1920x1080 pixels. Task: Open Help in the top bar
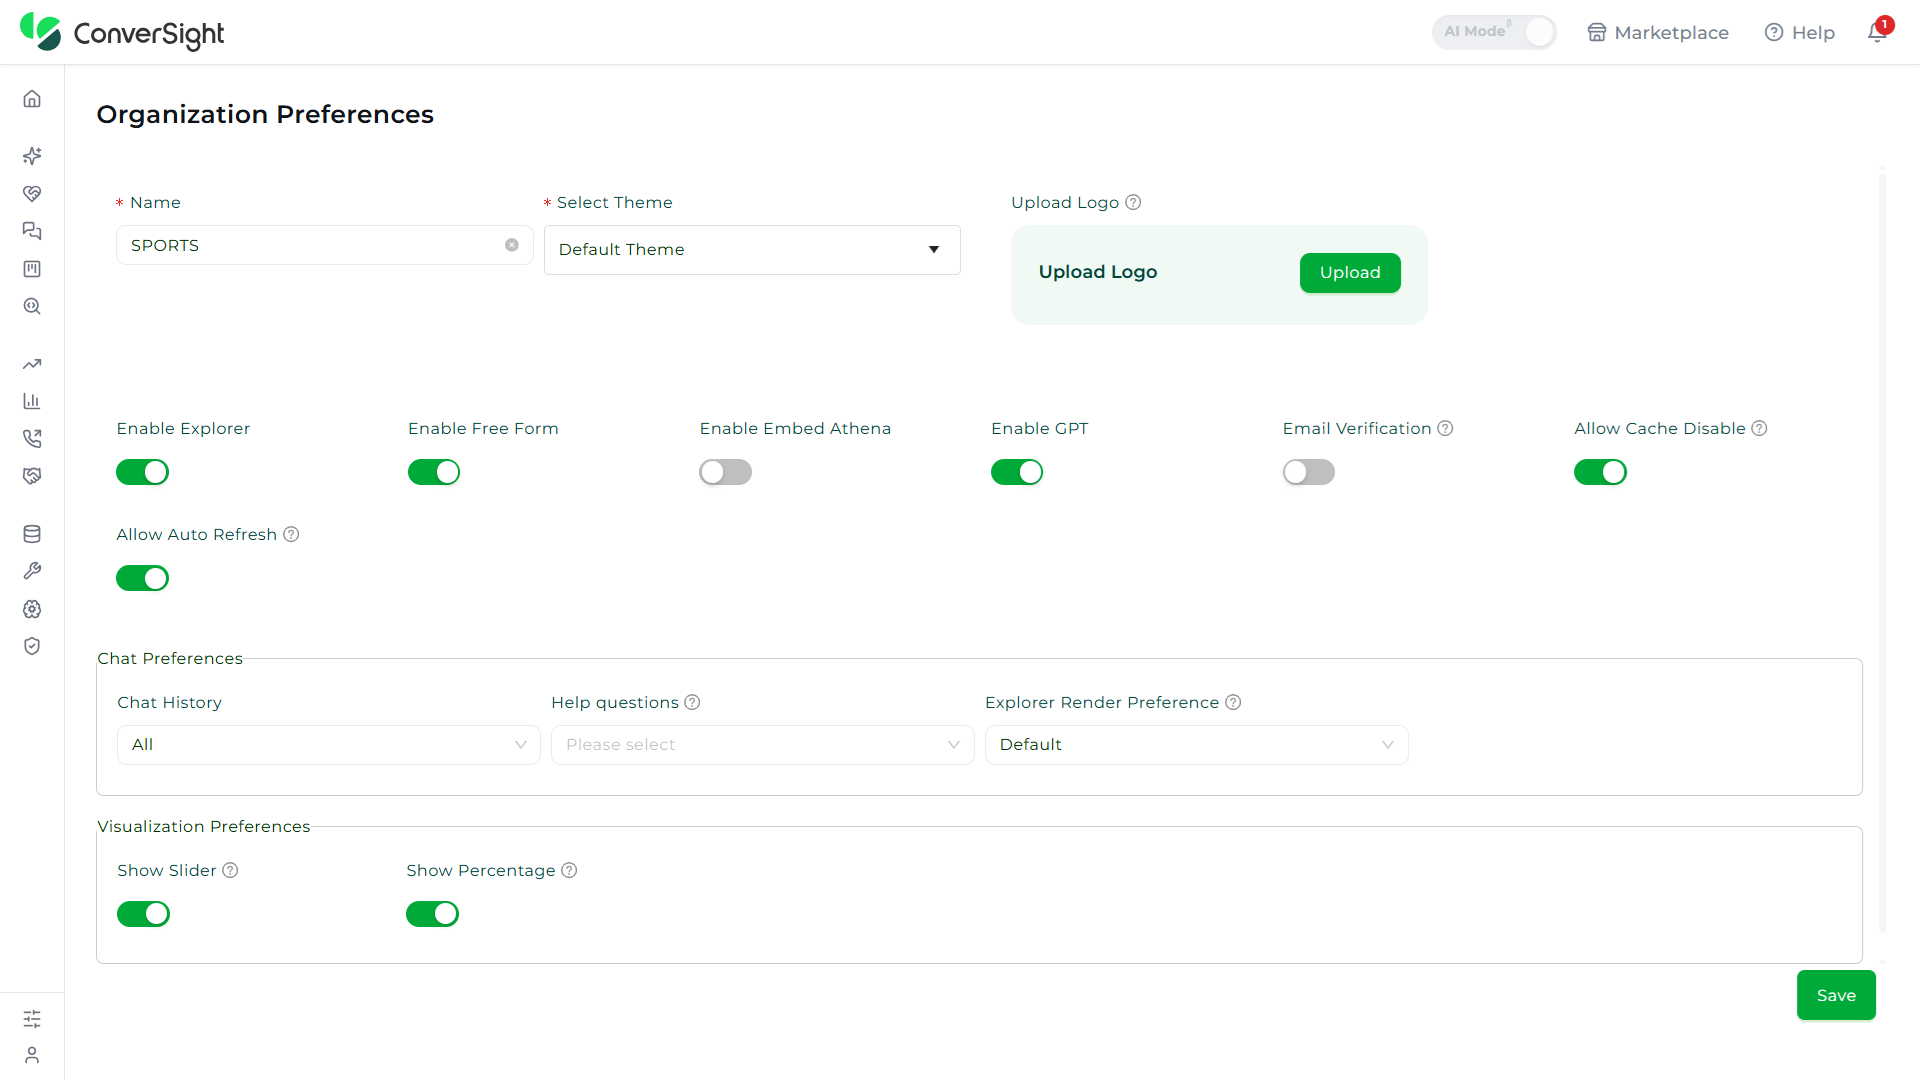point(1799,32)
